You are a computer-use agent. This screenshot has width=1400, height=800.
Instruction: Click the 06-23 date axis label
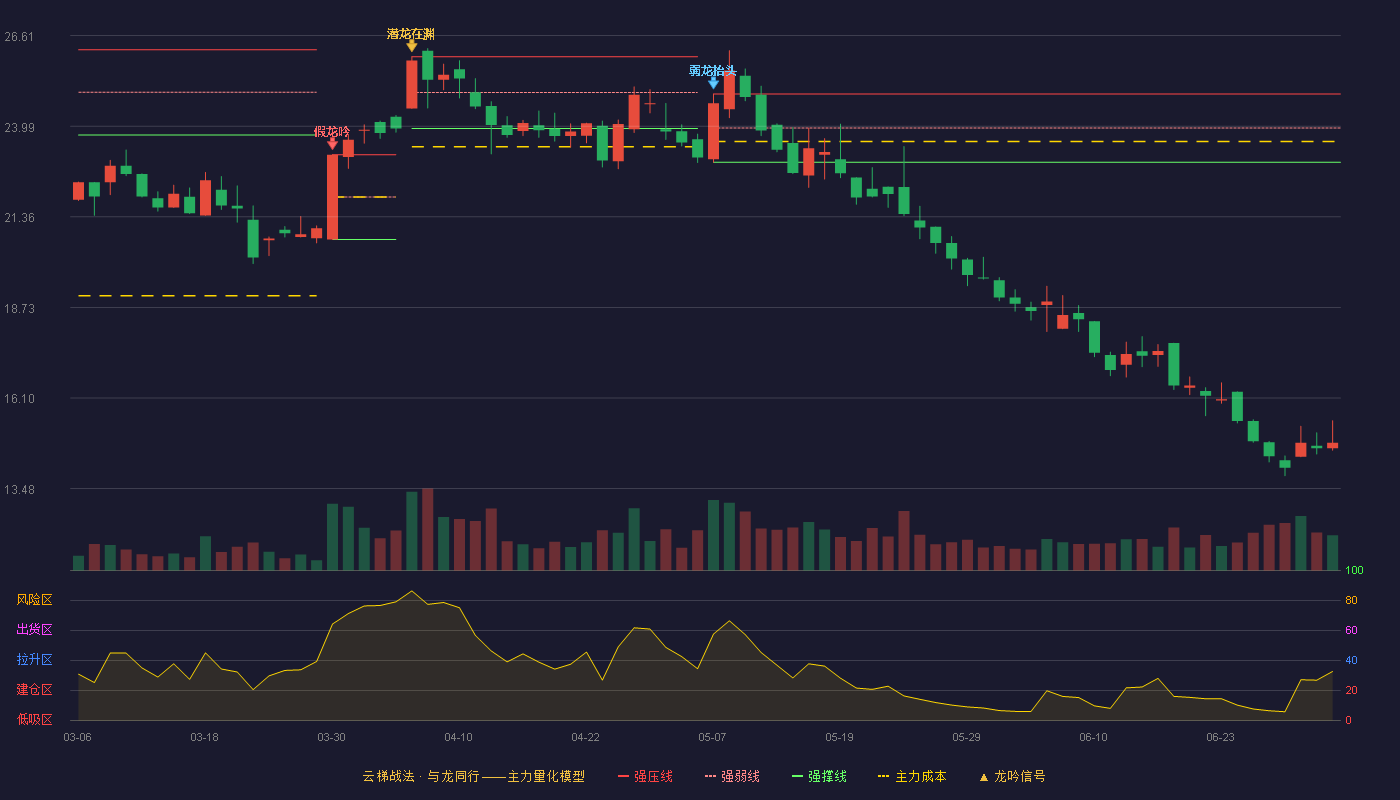point(1220,737)
